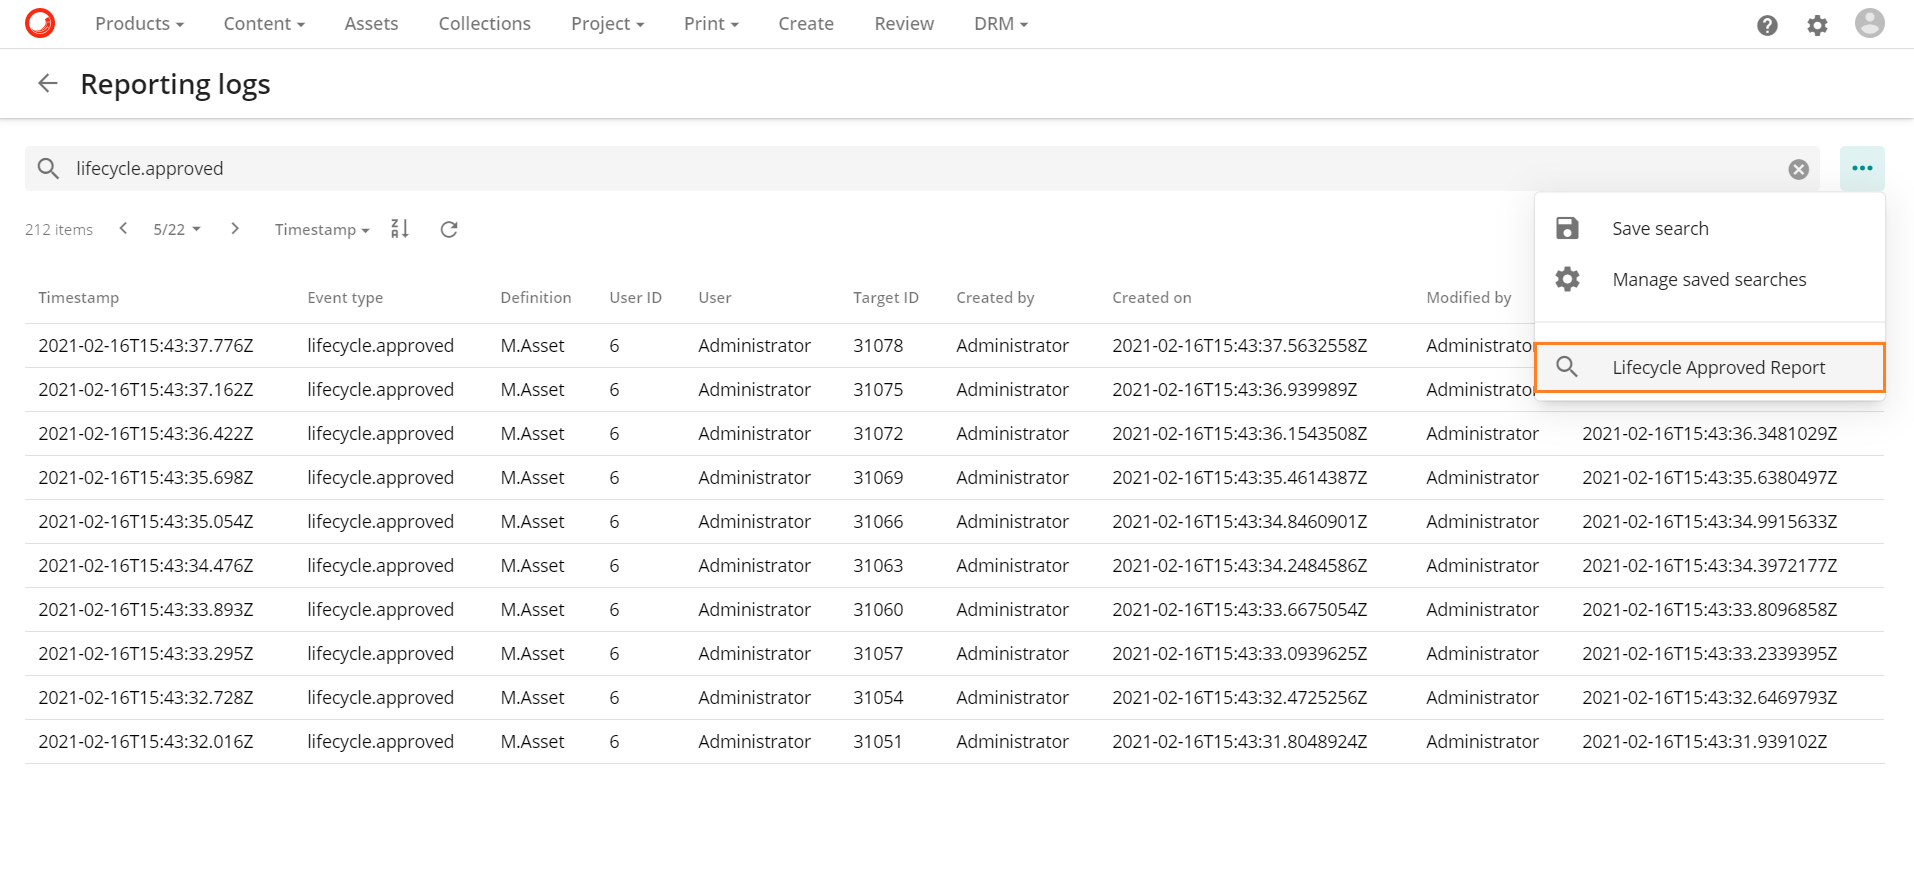The width and height of the screenshot is (1914, 885).
Task: Click Target ID 31072
Action: [x=878, y=433]
